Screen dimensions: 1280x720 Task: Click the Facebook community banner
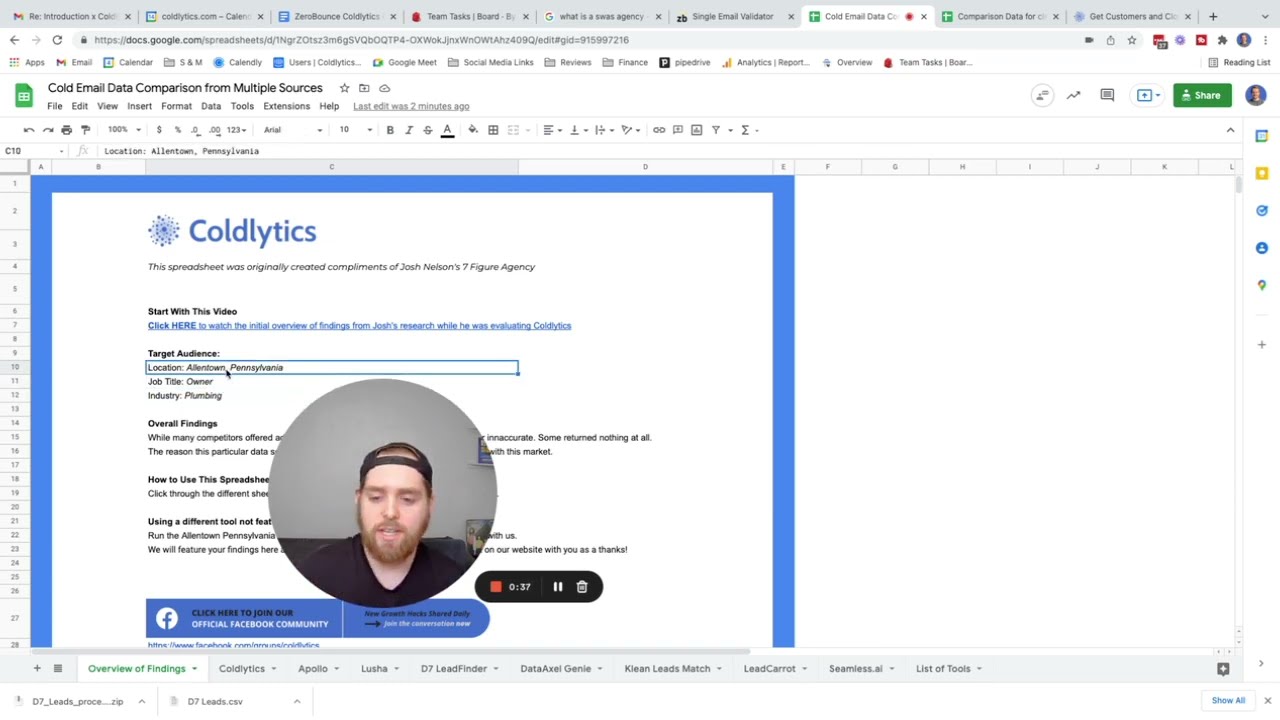317,618
